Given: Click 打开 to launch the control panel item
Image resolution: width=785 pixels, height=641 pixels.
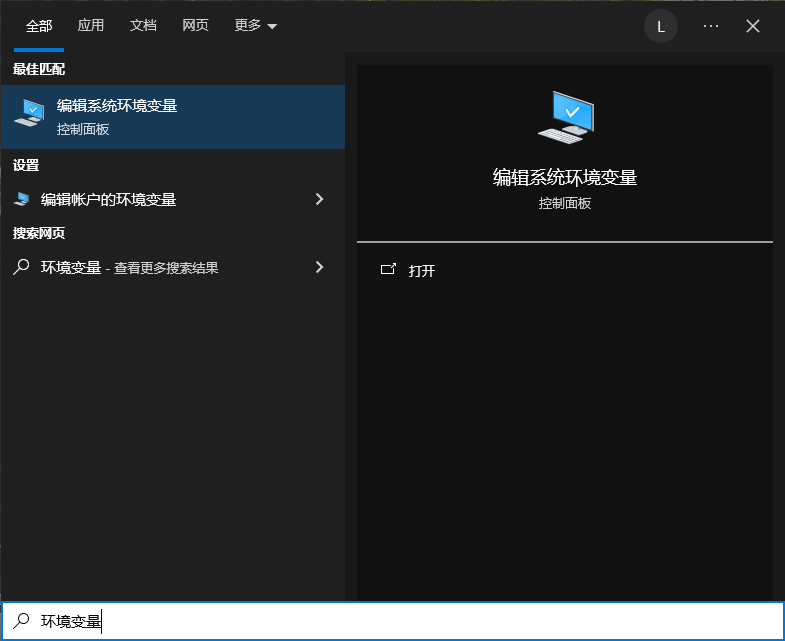Looking at the screenshot, I should 422,271.
